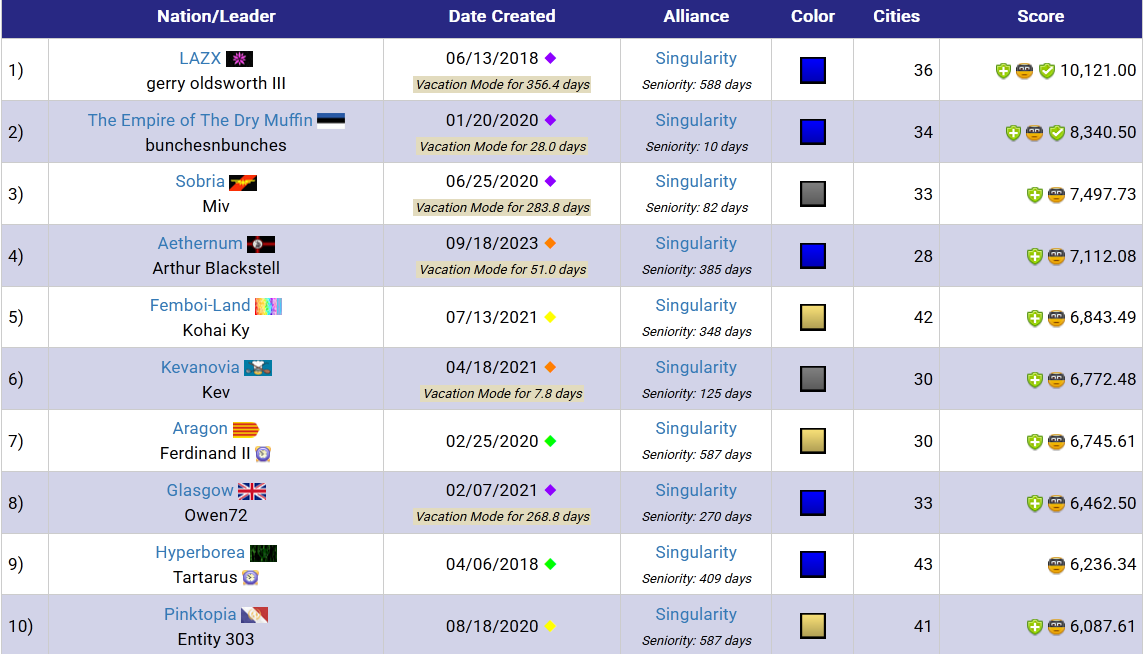This screenshot has height=654, width=1146.
Task: Open The Empire of The Dry Muffin
Action: [200, 120]
